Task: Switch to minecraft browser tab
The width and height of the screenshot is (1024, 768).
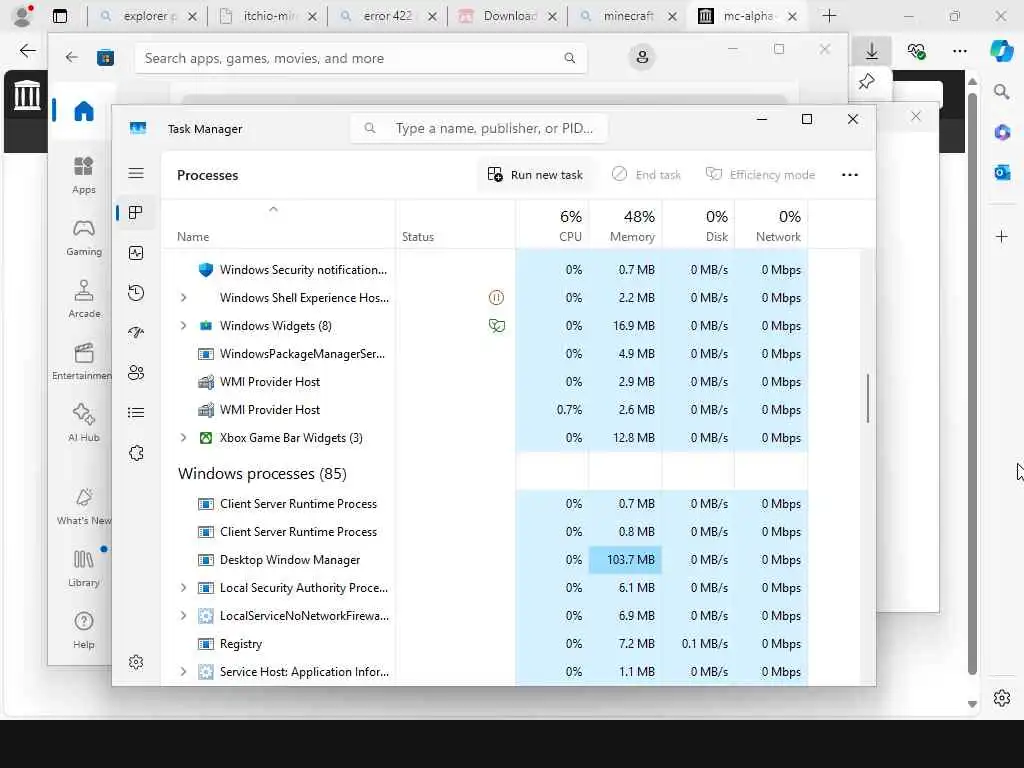Action: pos(628,16)
